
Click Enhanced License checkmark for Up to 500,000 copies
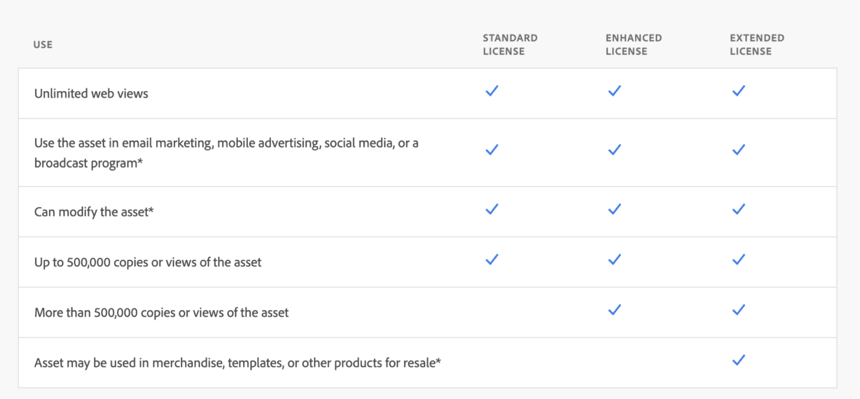click(614, 259)
